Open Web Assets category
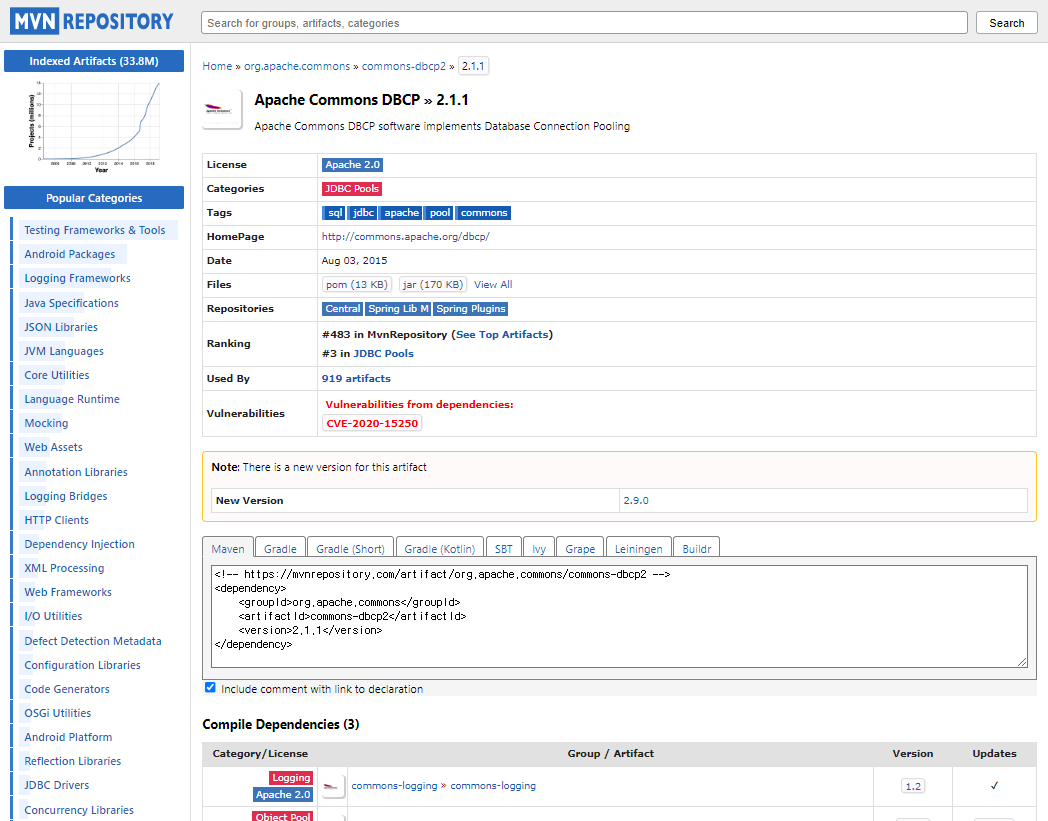This screenshot has height=821, width=1048. tap(53, 447)
